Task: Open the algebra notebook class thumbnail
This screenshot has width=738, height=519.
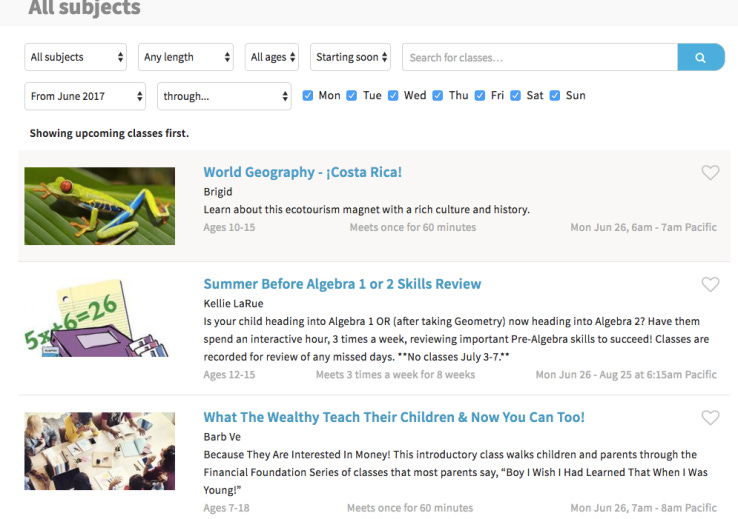Action: 96,318
